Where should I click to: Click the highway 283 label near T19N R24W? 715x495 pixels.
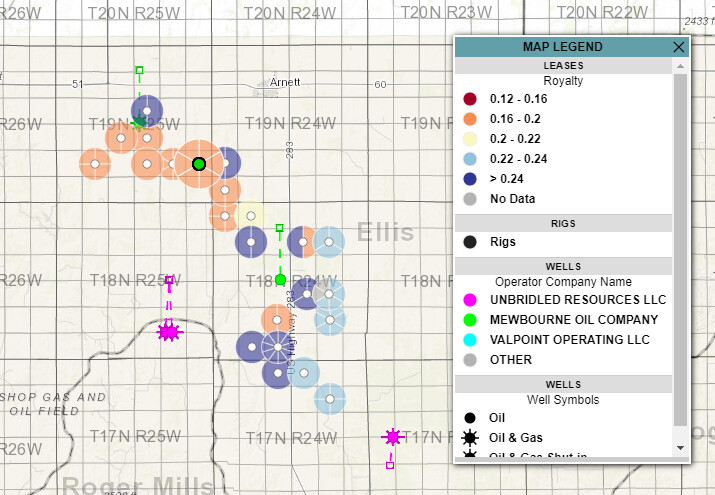click(x=290, y=150)
